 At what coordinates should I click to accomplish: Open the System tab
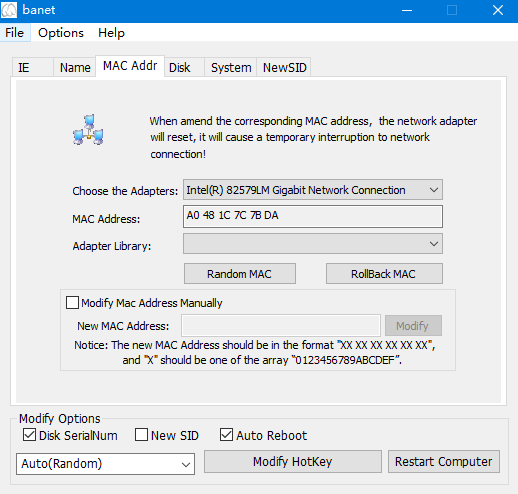pos(231,67)
